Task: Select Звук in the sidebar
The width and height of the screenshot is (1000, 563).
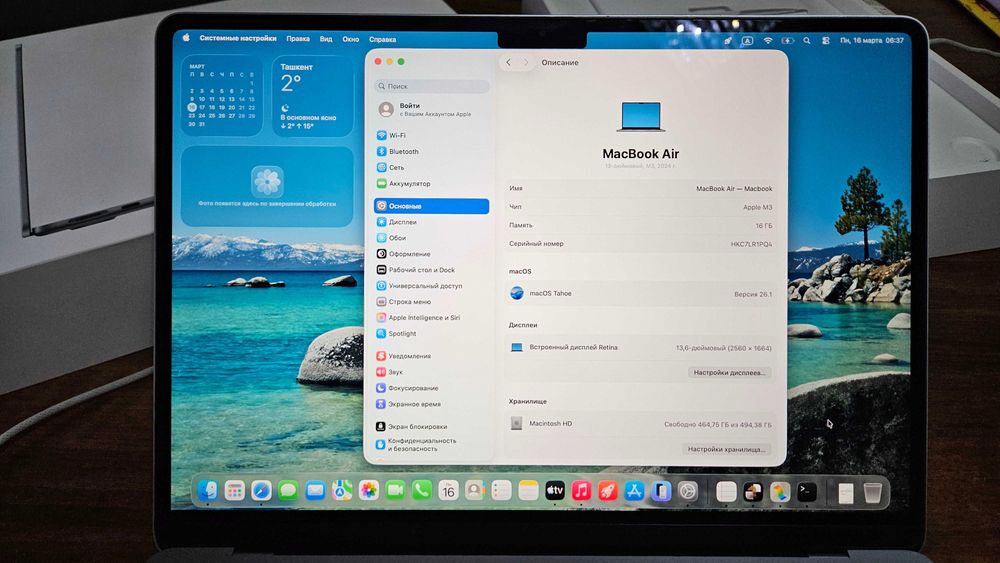Action: [432, 372]
